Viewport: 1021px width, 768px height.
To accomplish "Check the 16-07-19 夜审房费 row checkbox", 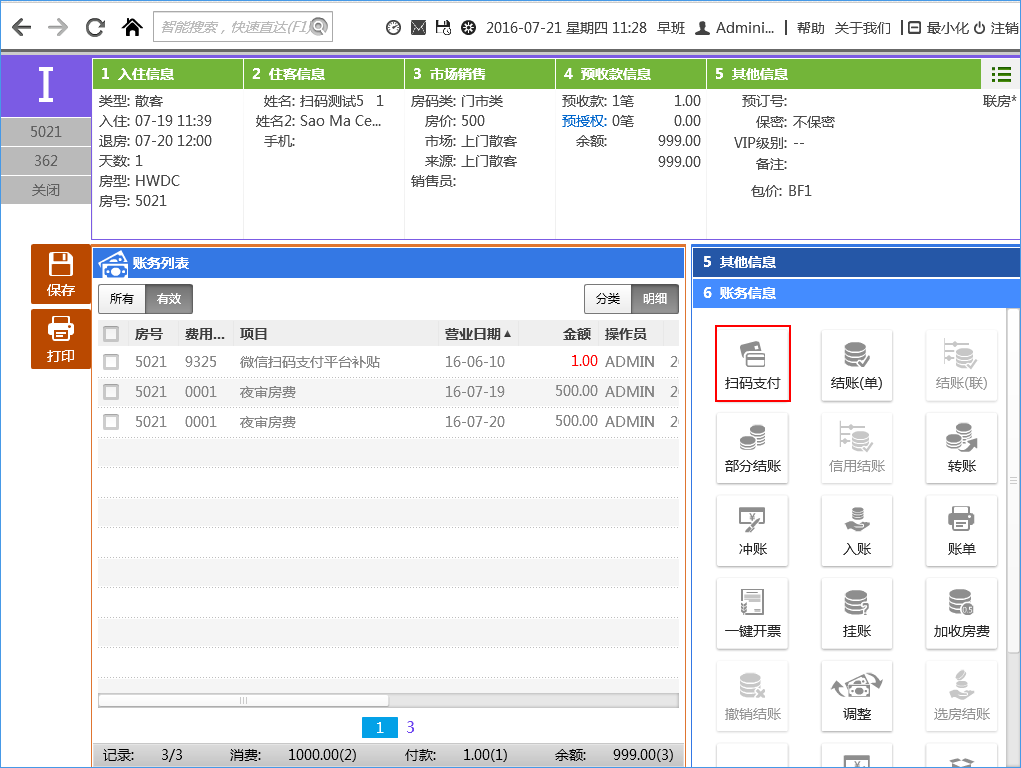I will 111,391.
